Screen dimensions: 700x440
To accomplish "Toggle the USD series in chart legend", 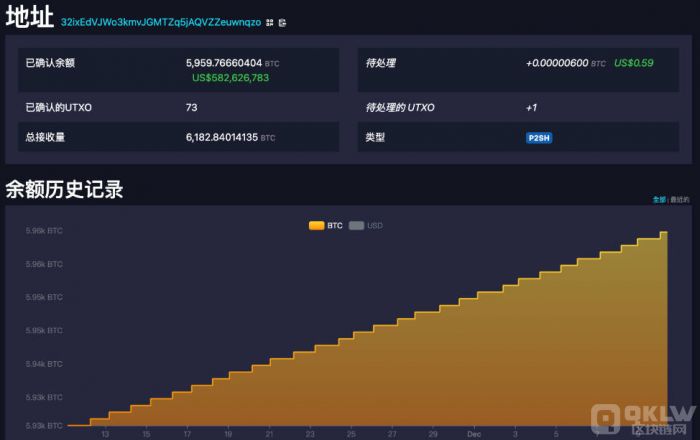I will pos(366,225).
